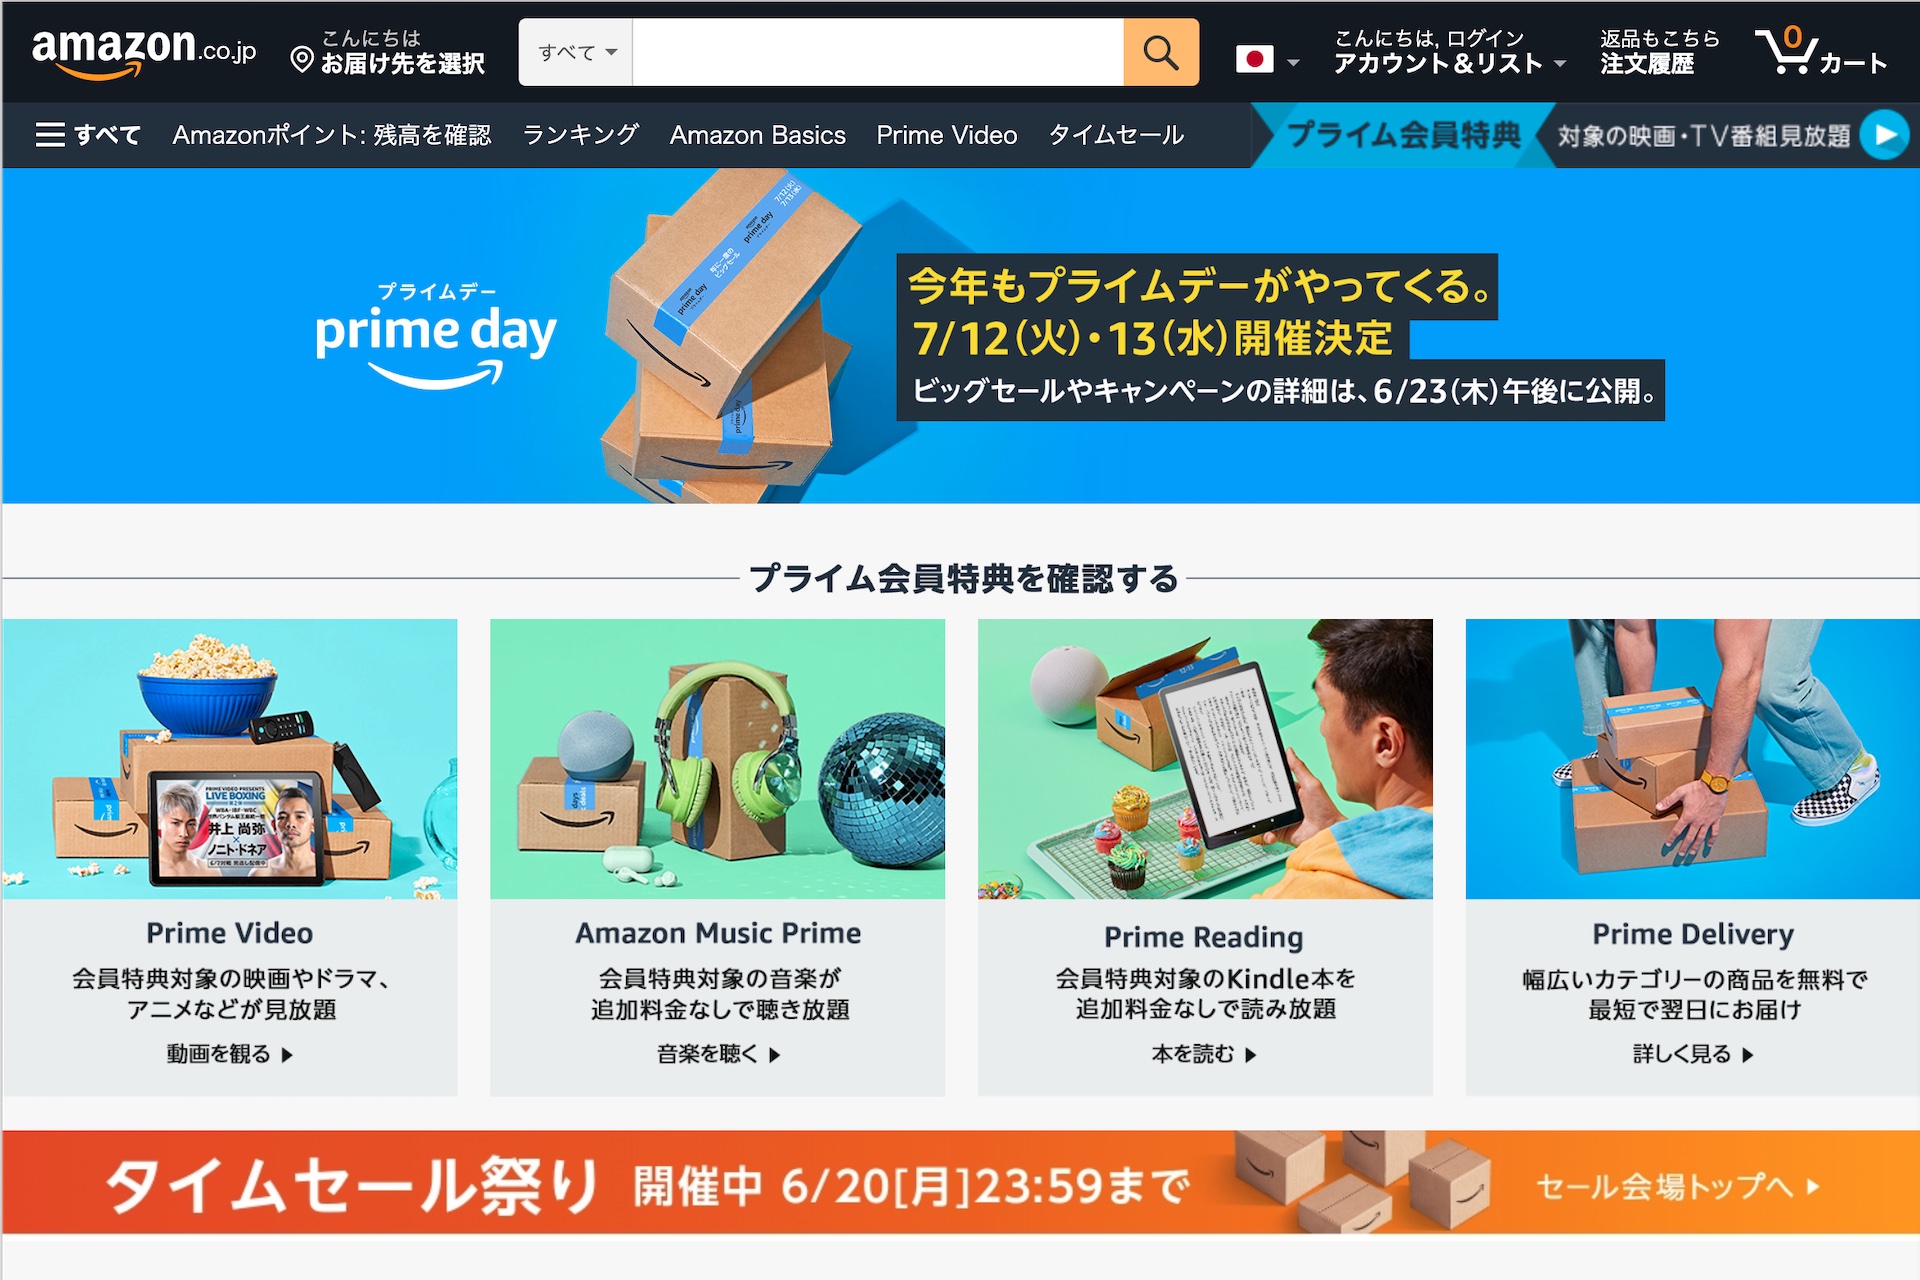Open the タイムセール nav item

tap(1116, 134)
